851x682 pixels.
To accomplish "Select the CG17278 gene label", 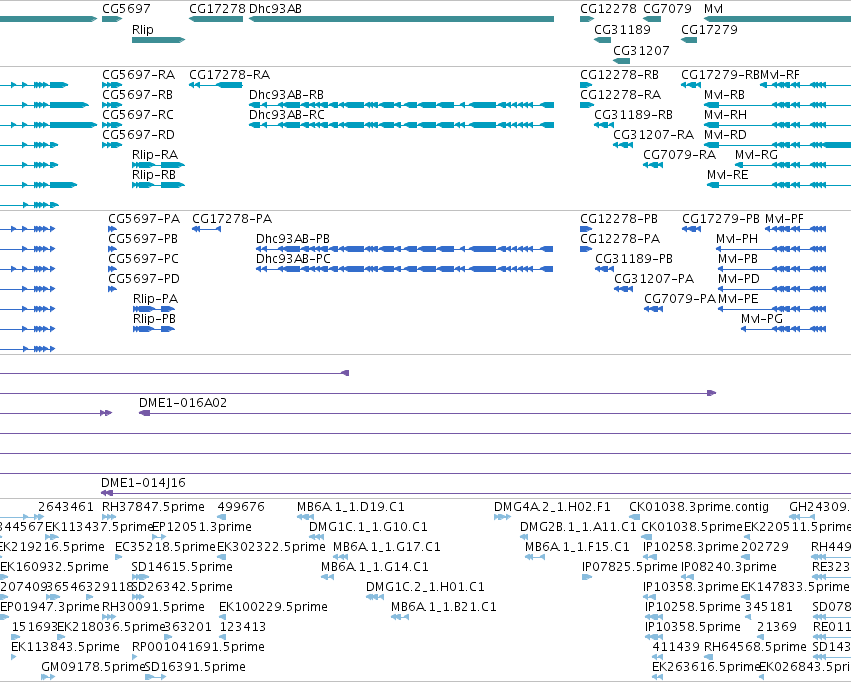I will pyautogui.click(x=217, y=9).
